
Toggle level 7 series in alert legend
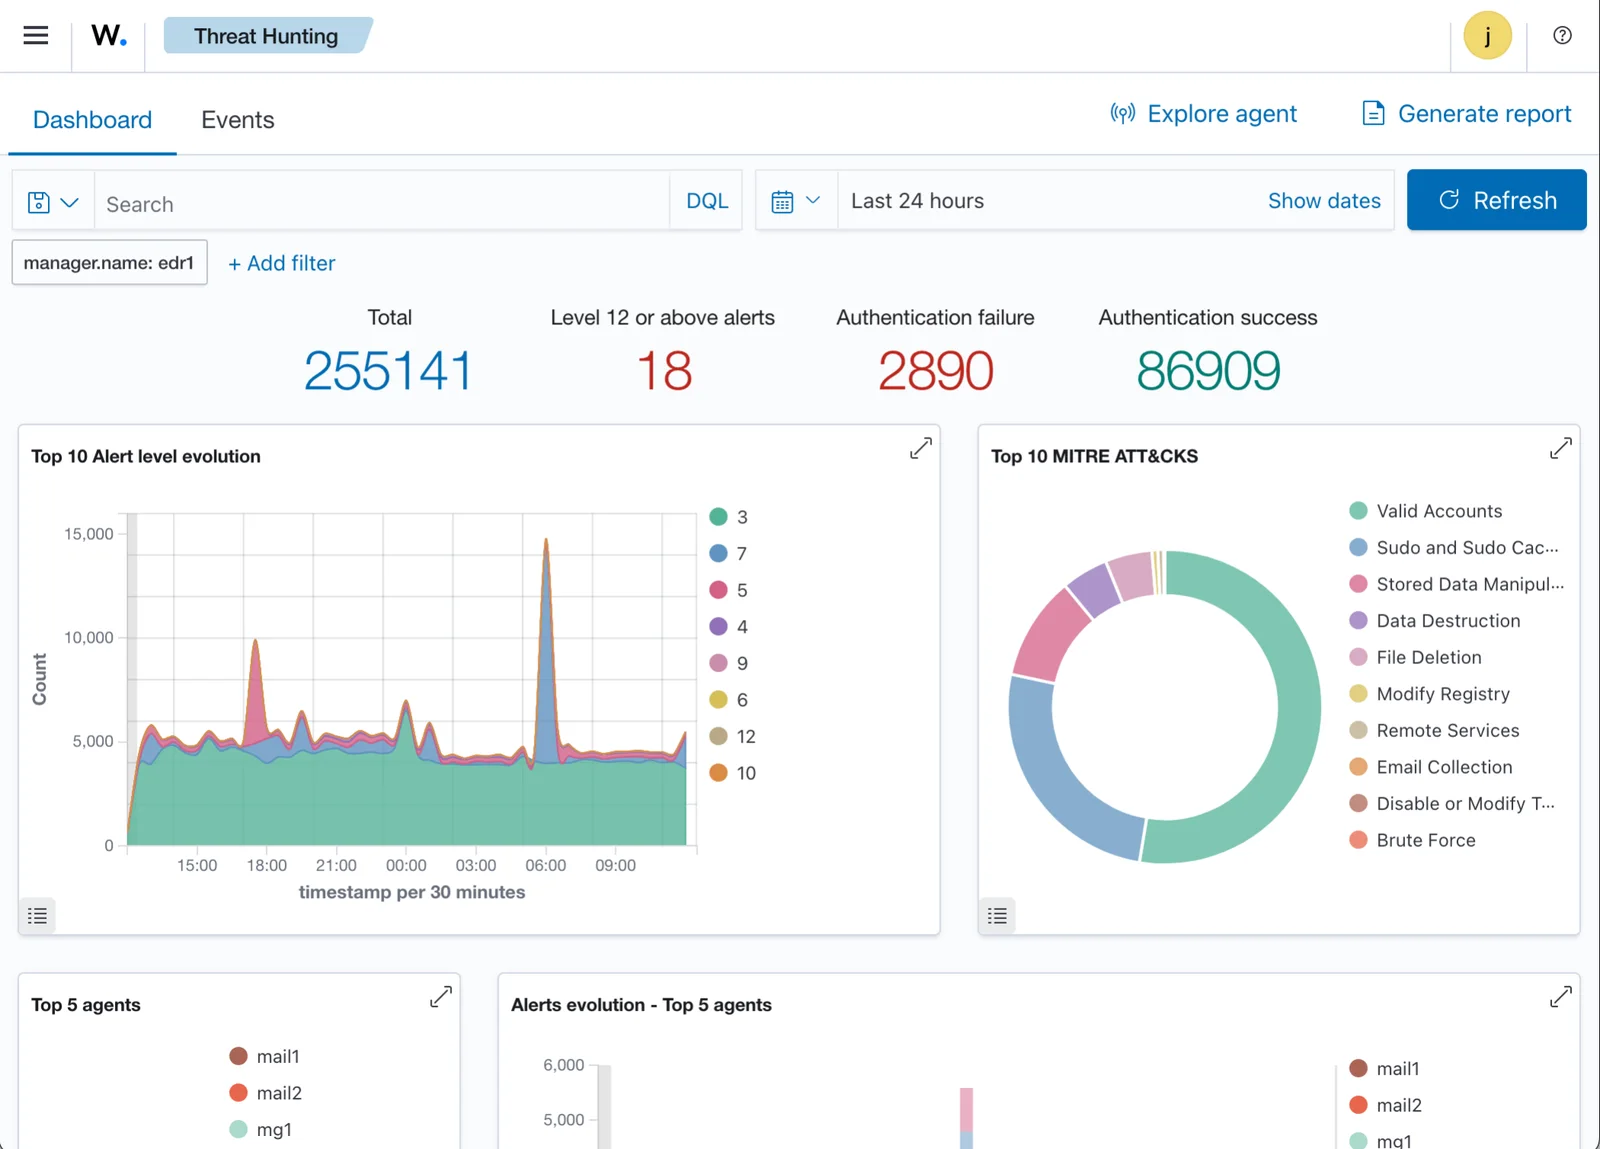pos(729,553)
